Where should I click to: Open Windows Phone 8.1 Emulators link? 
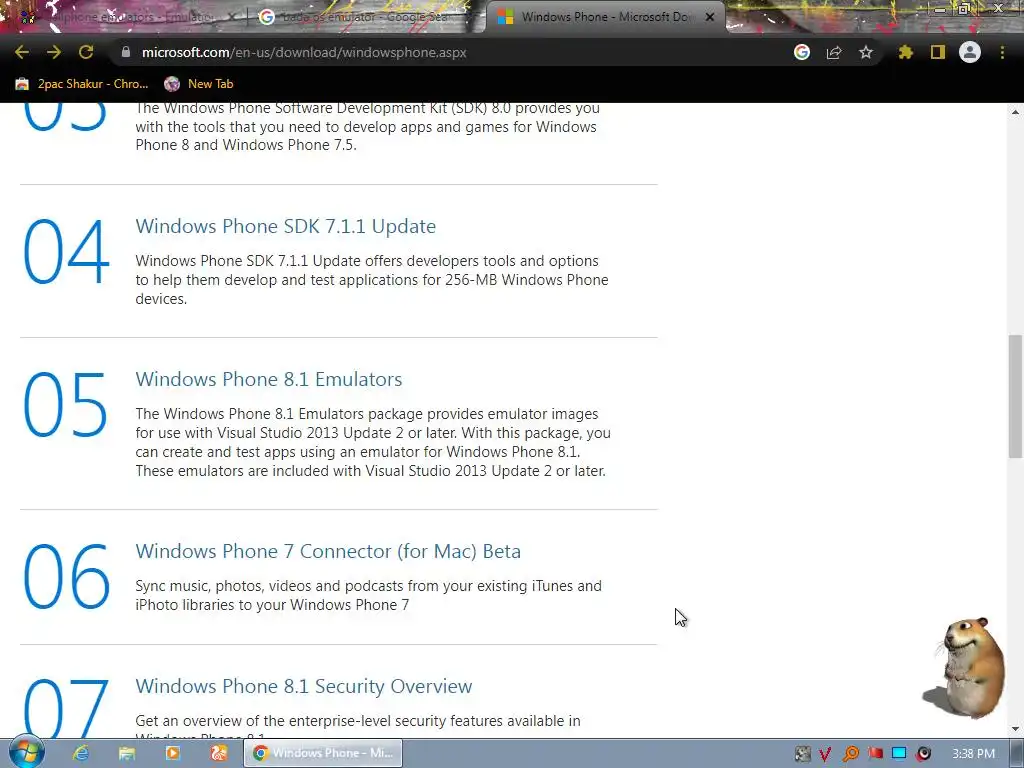[x=268, y=379]
